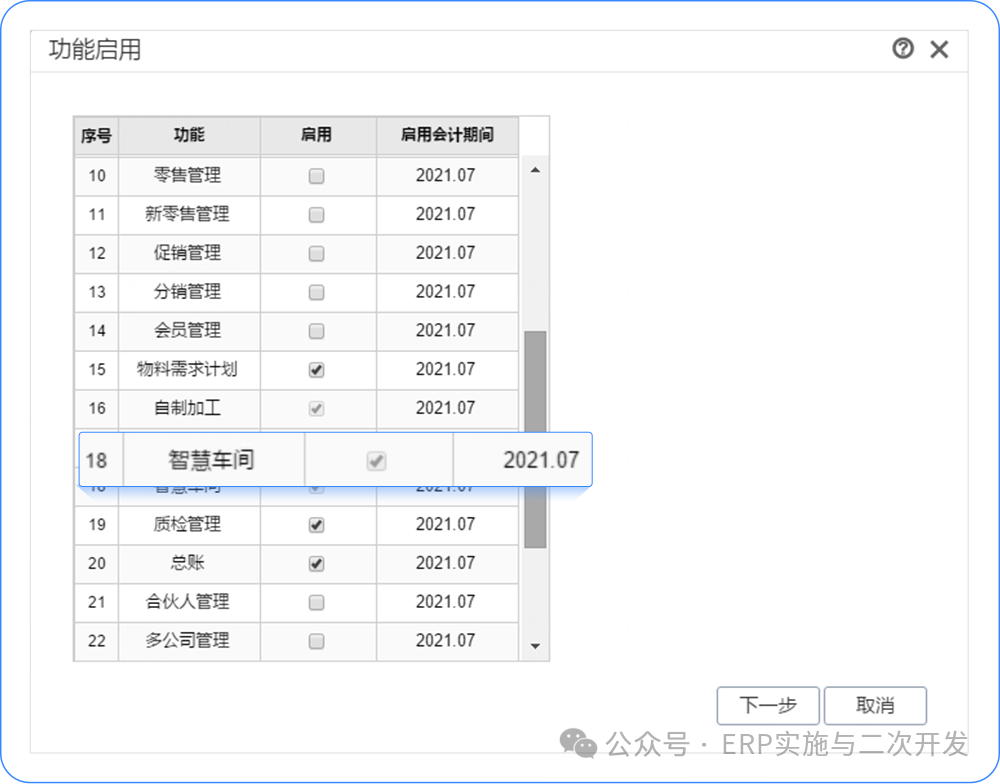Click the 2021.07 period for 总账
1000x784 pixels.
click(446, 563)
